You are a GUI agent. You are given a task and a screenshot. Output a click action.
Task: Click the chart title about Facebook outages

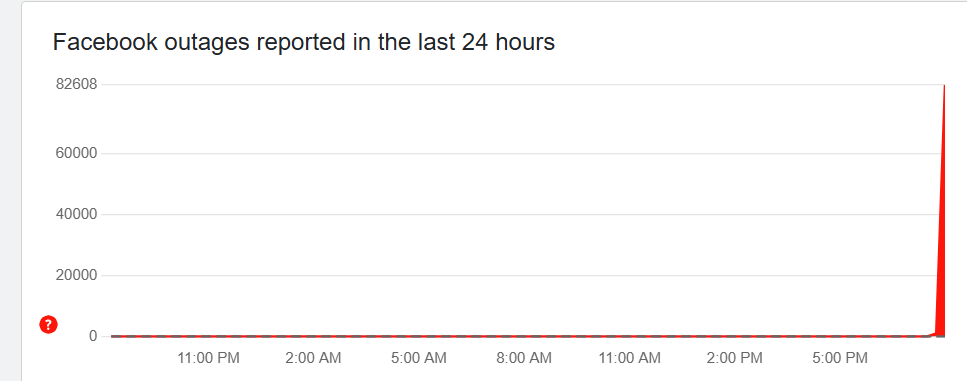click(303, 42)
